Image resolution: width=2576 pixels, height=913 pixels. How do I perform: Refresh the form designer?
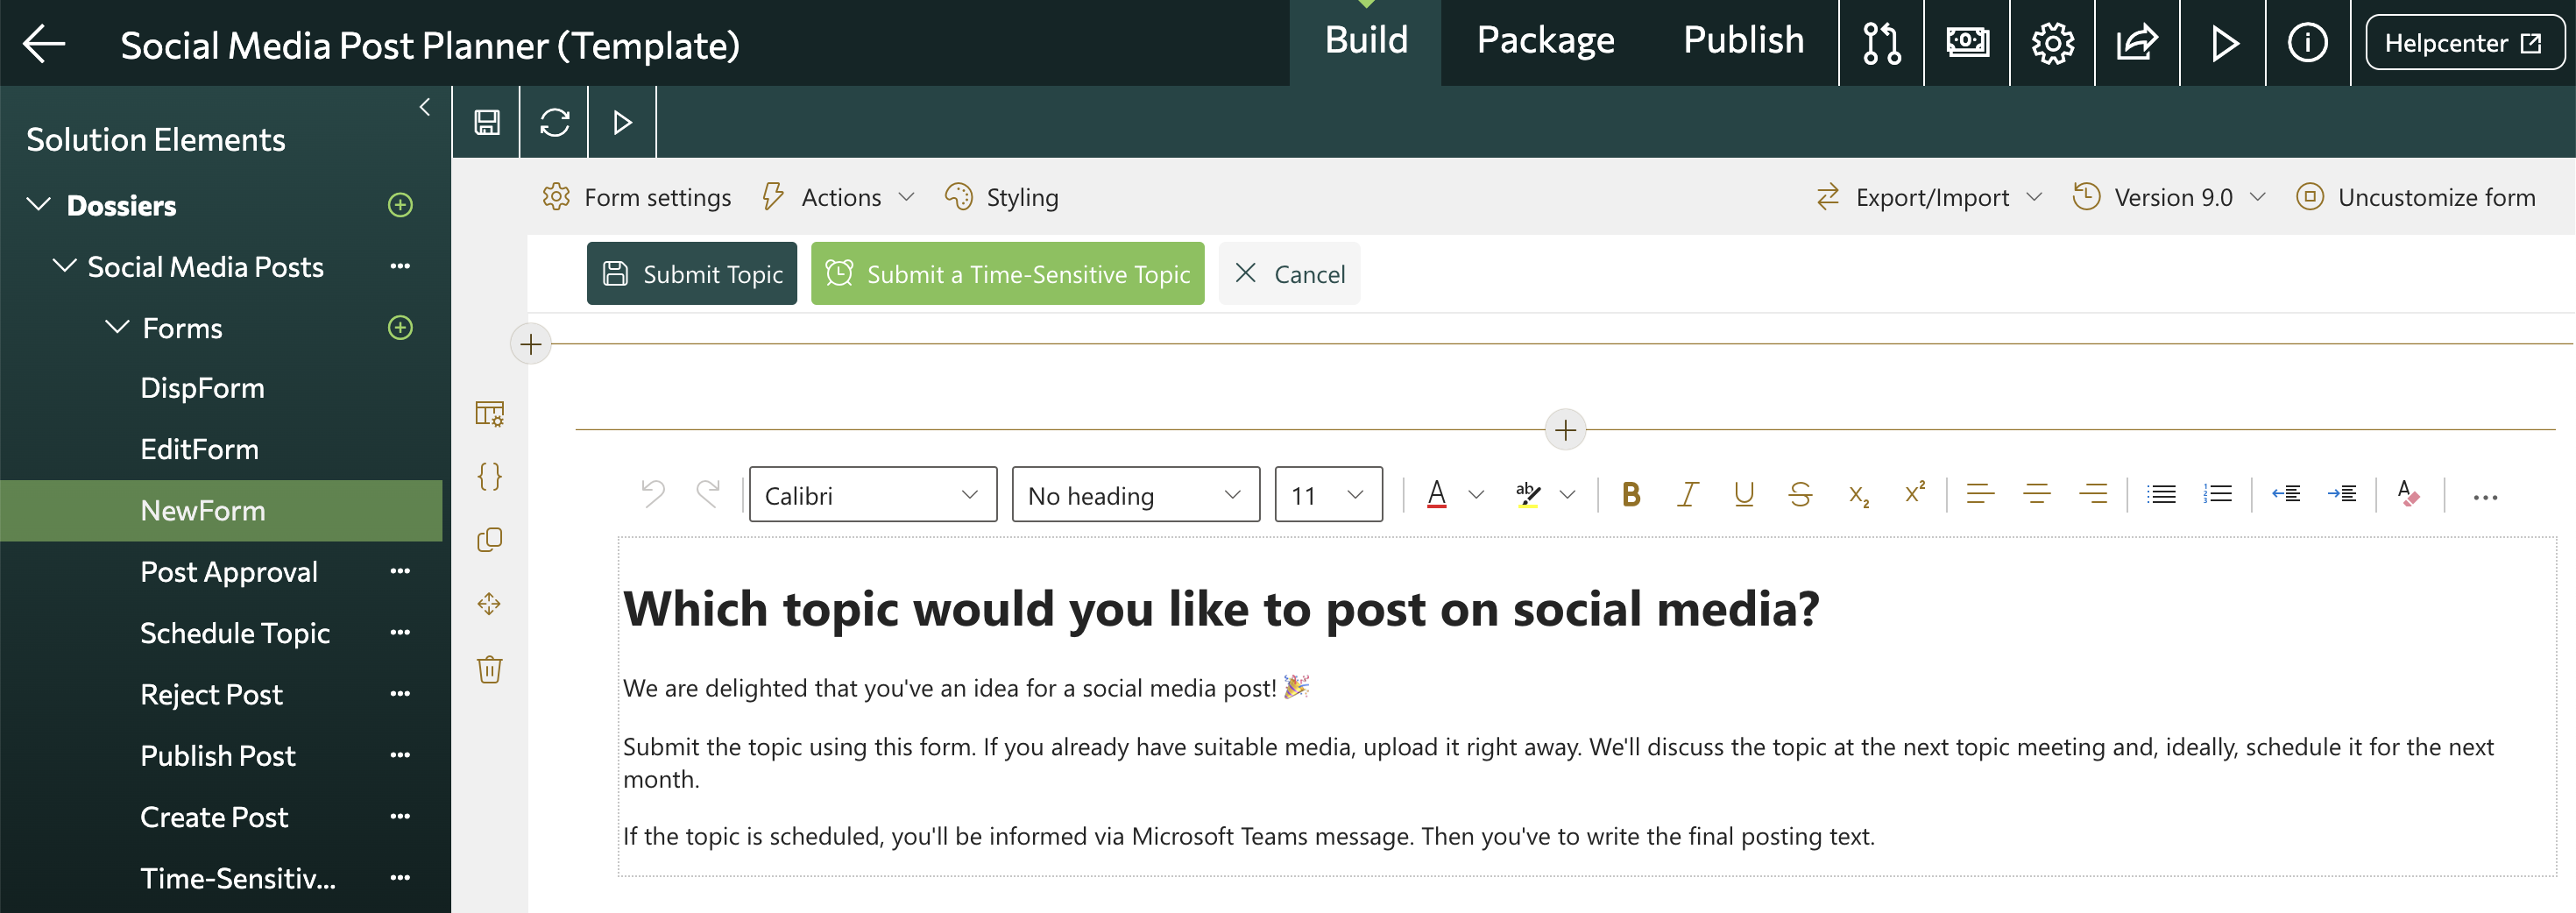555,122
